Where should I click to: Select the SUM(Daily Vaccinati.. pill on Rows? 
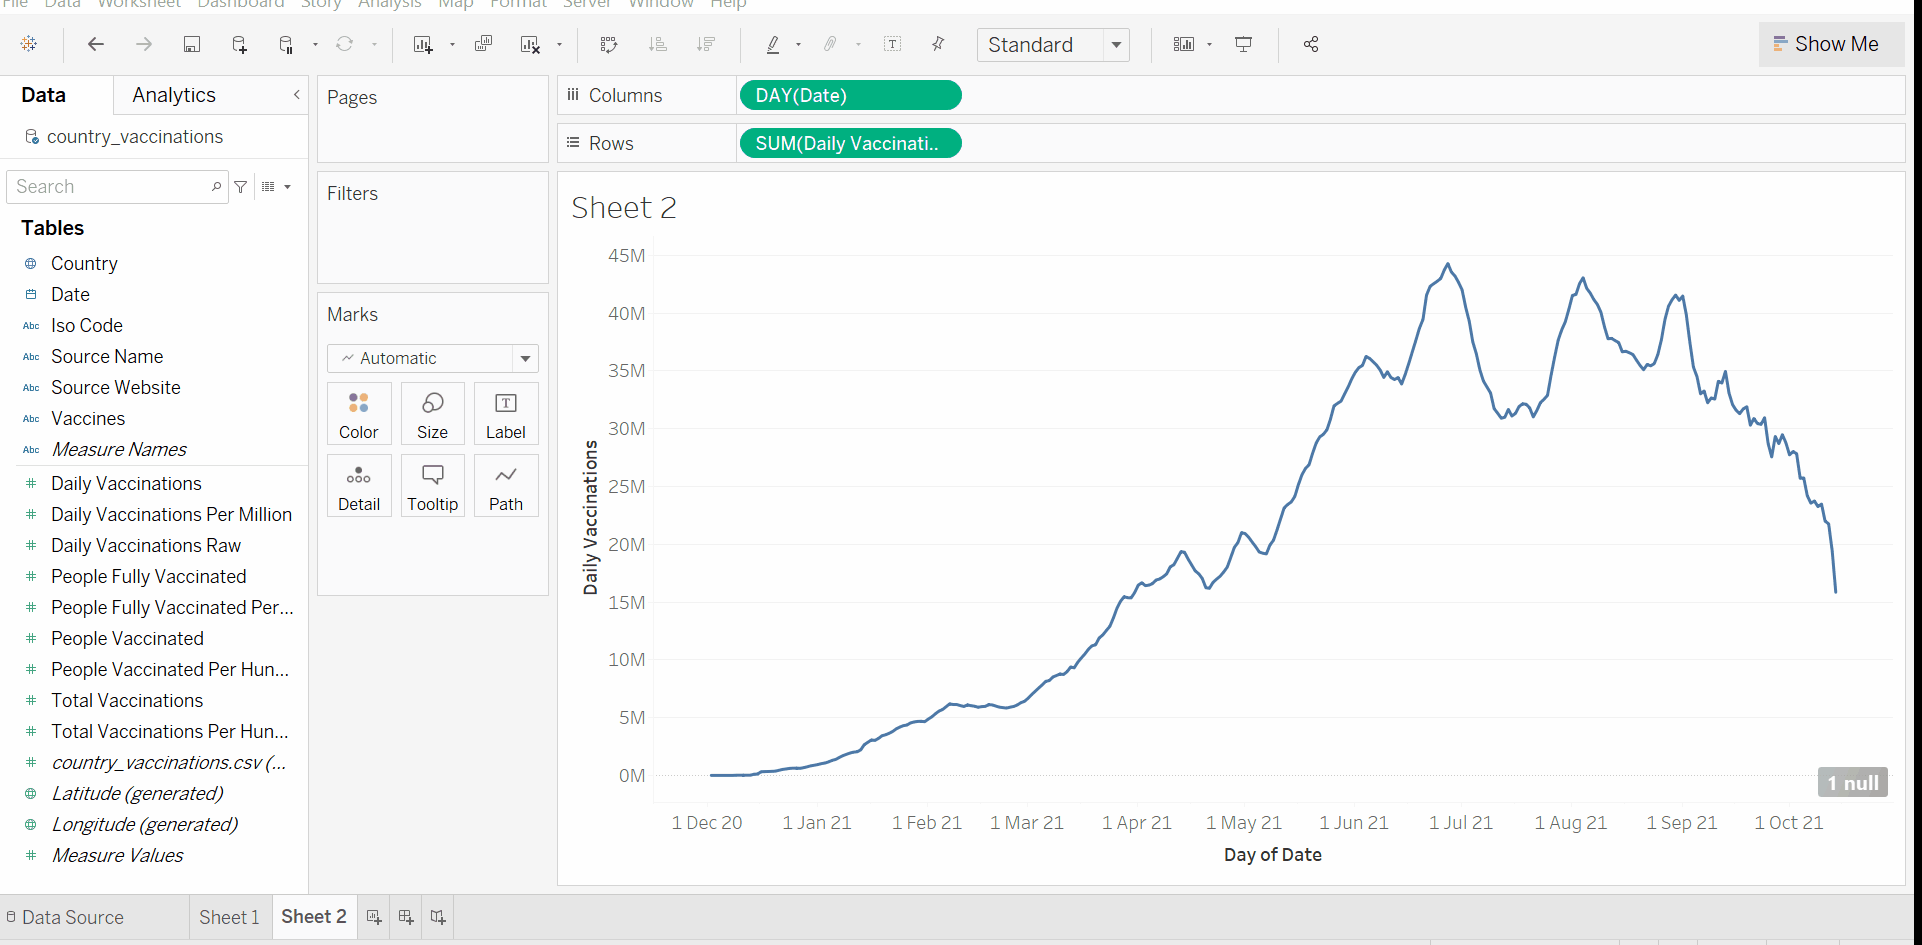850,143
